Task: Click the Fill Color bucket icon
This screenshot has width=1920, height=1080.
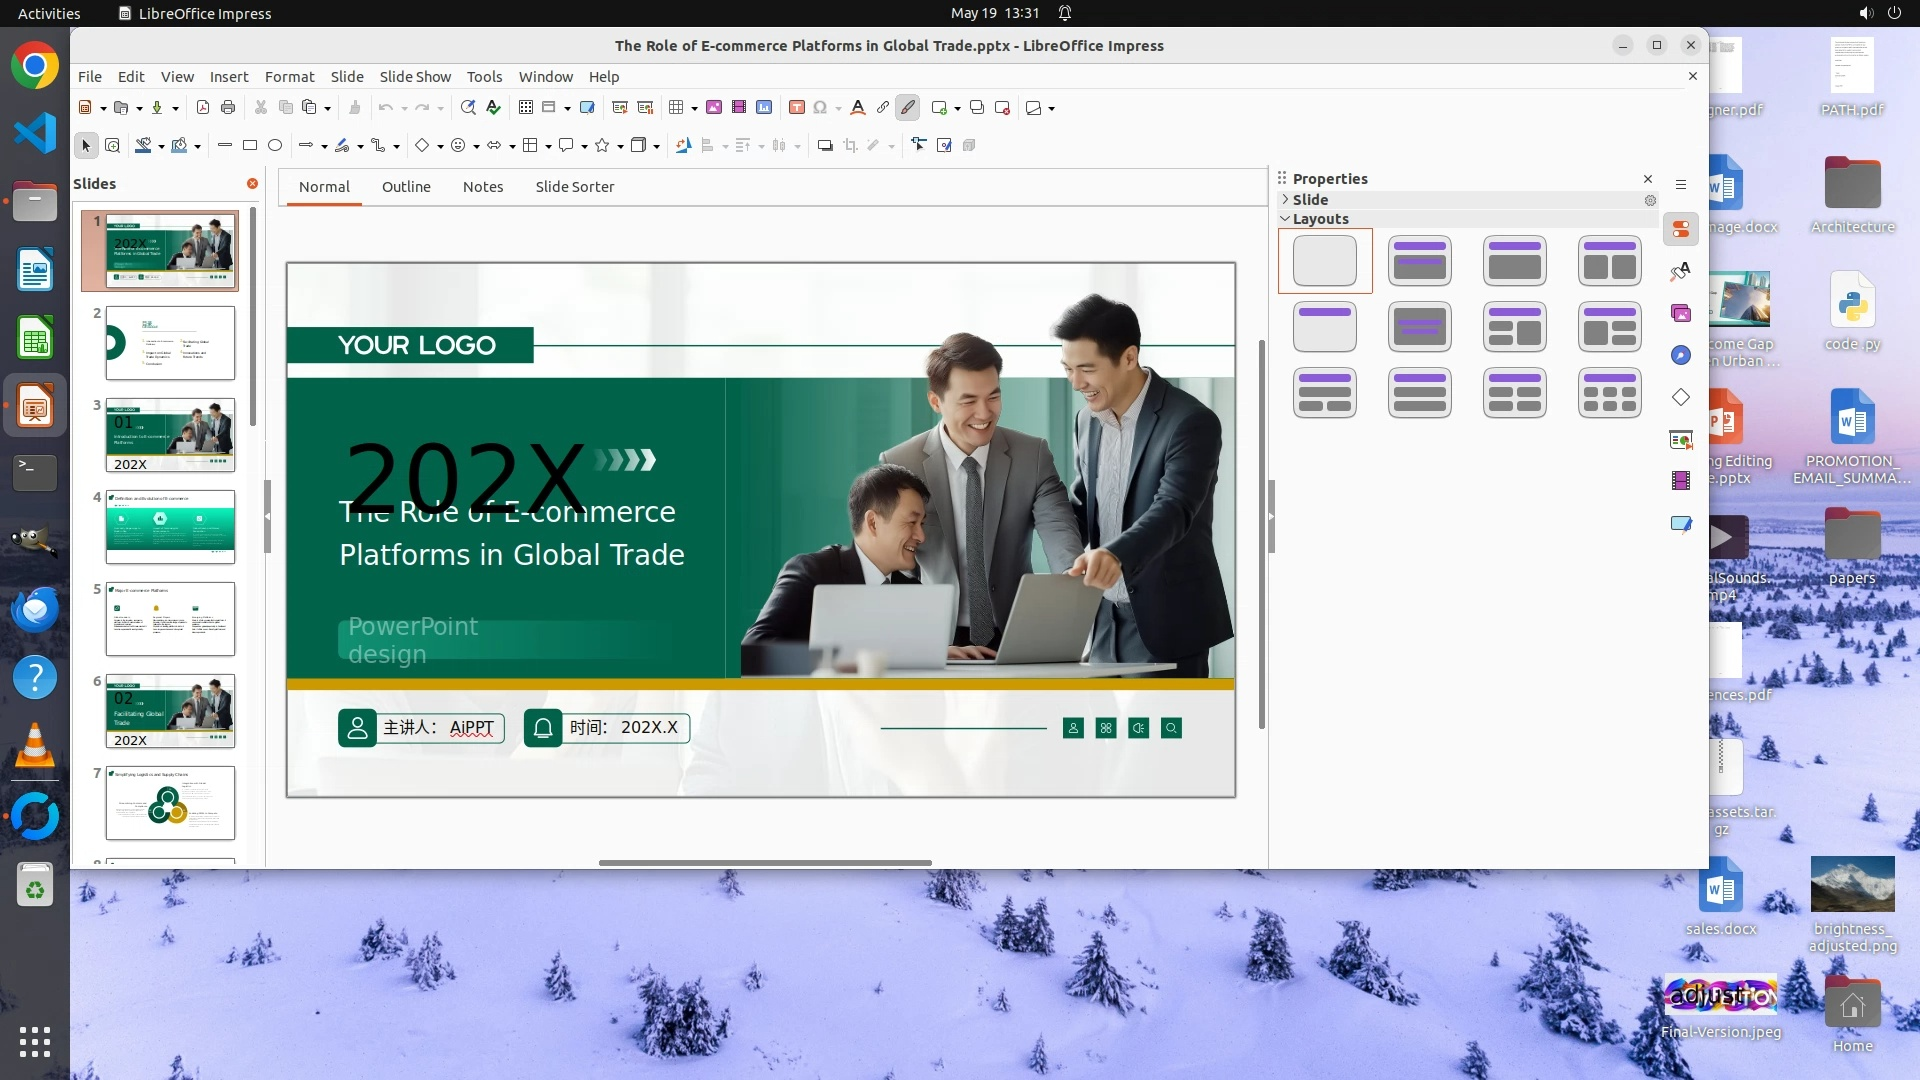Action: 179,146
